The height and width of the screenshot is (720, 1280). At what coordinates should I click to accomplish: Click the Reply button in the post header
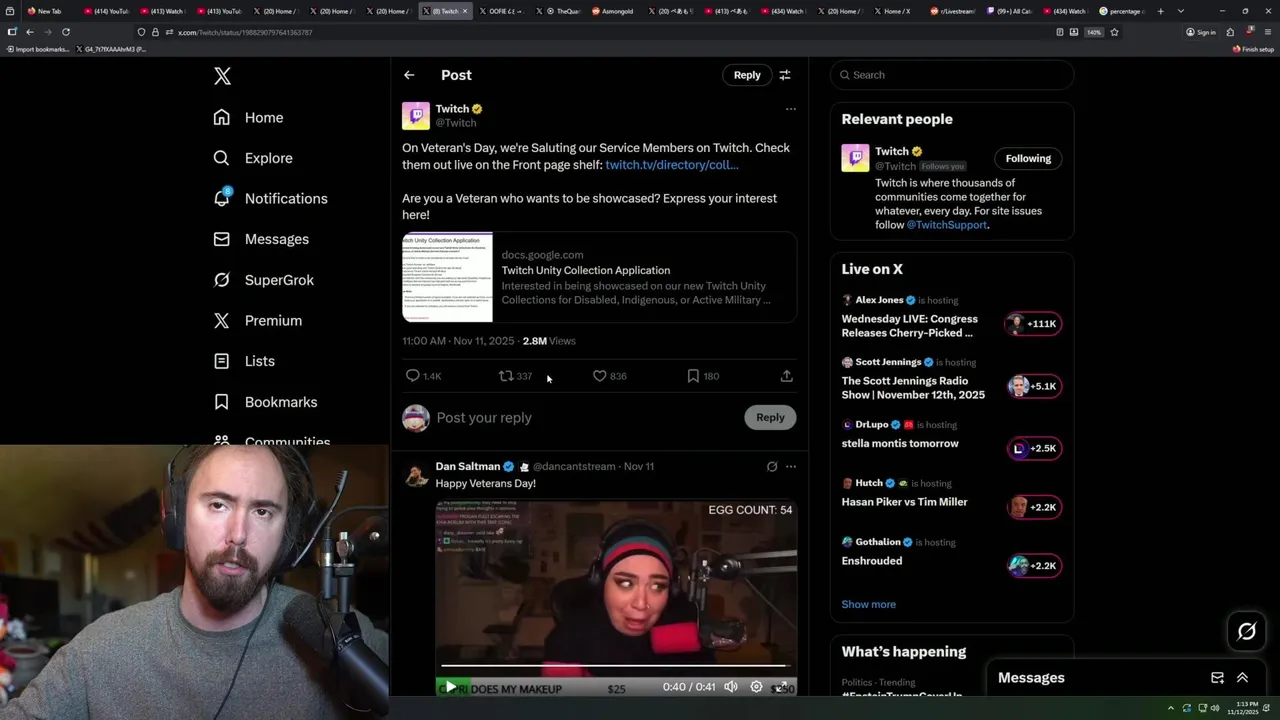[747, 75]
